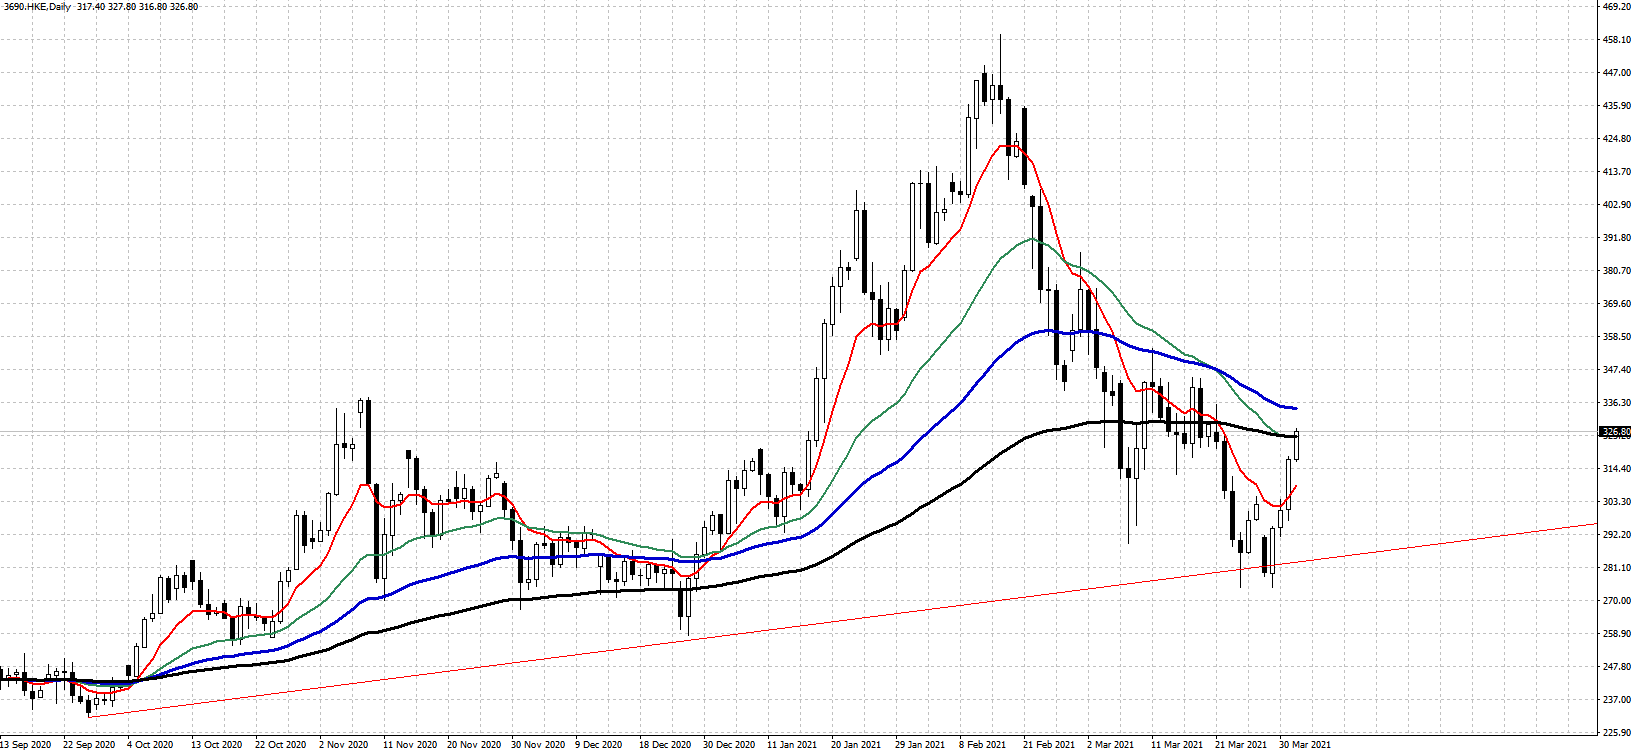The image size is (1631, 755).
Task: Select the right end of blue moving average
Action: 1296,408
